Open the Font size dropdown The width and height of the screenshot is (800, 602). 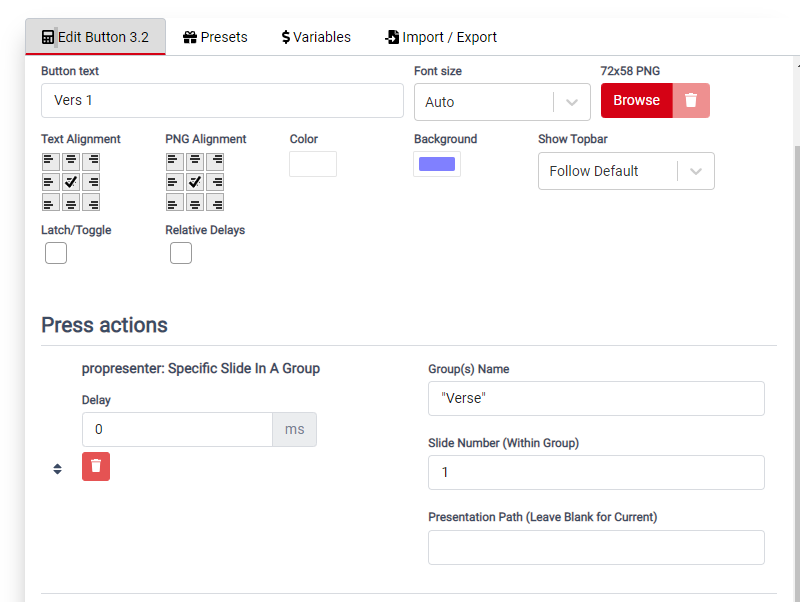point(502,102)
